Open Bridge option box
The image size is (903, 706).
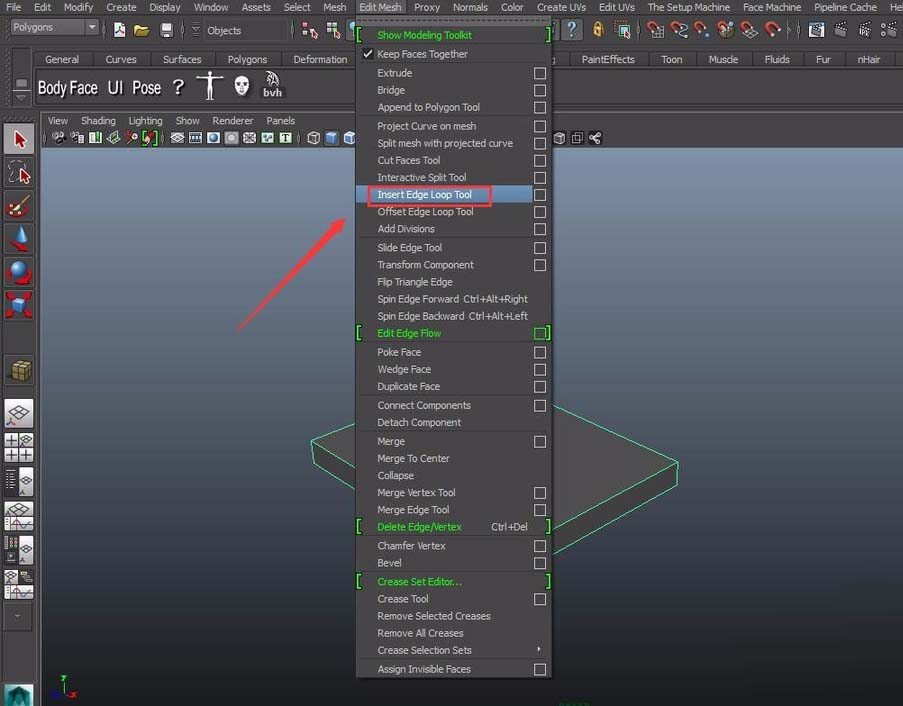540,90
